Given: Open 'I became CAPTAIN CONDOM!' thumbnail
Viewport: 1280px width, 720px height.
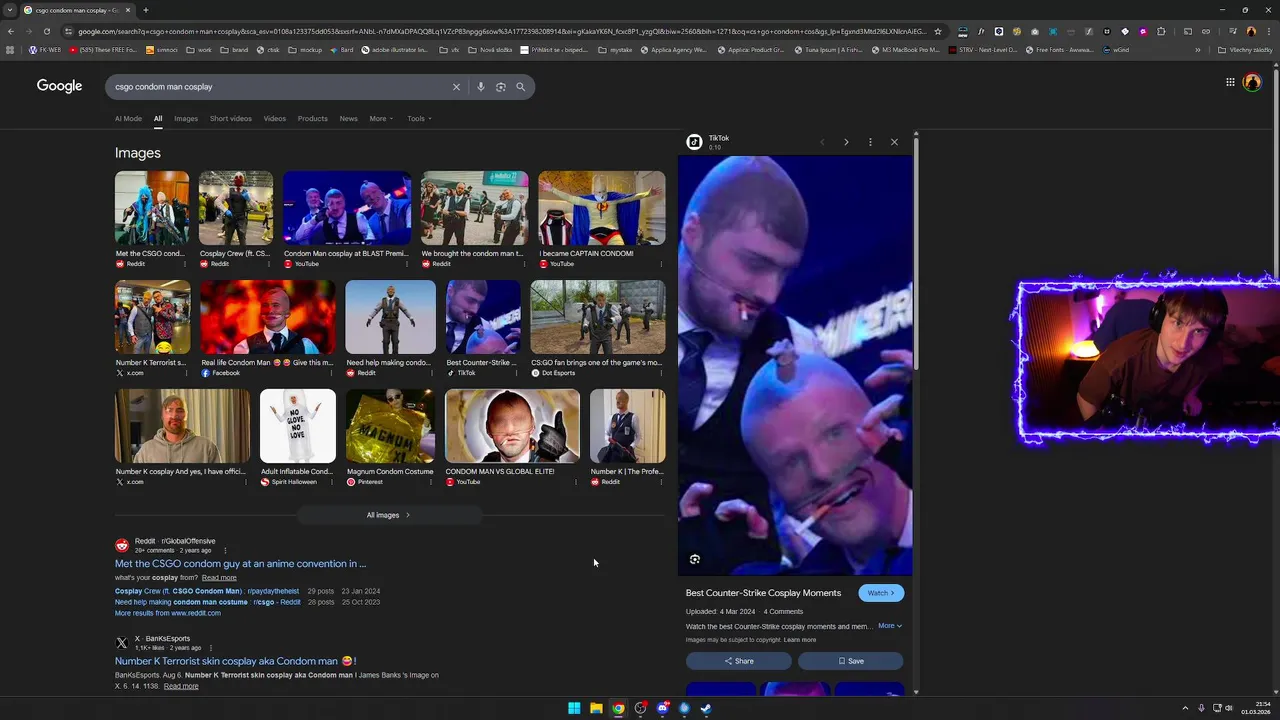Looking at the screenshot, I should click(x=602, y=208).
